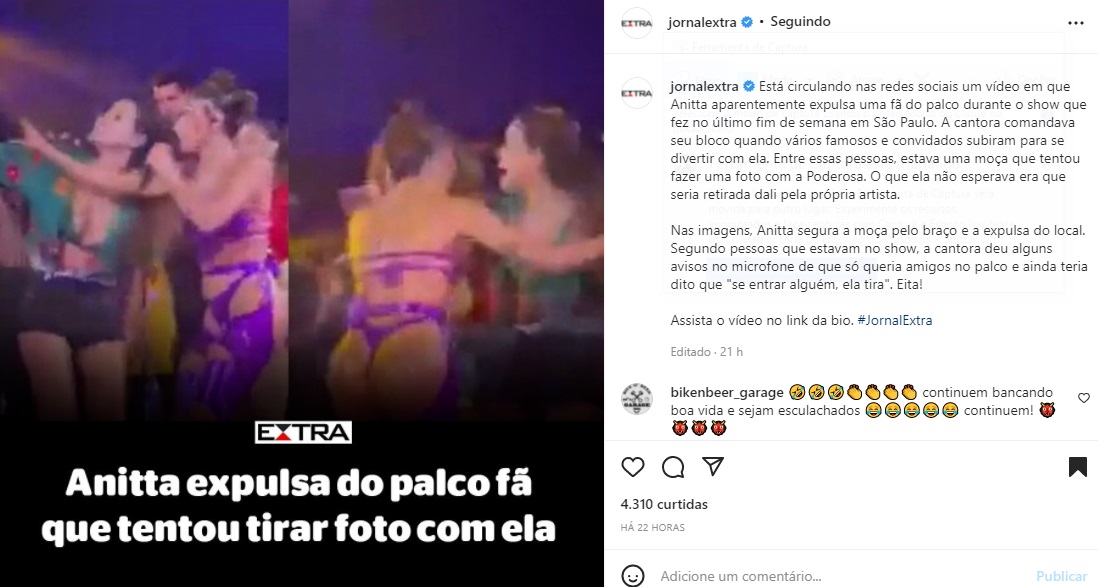Share post using paper plane icon

(x=713, y=467)
